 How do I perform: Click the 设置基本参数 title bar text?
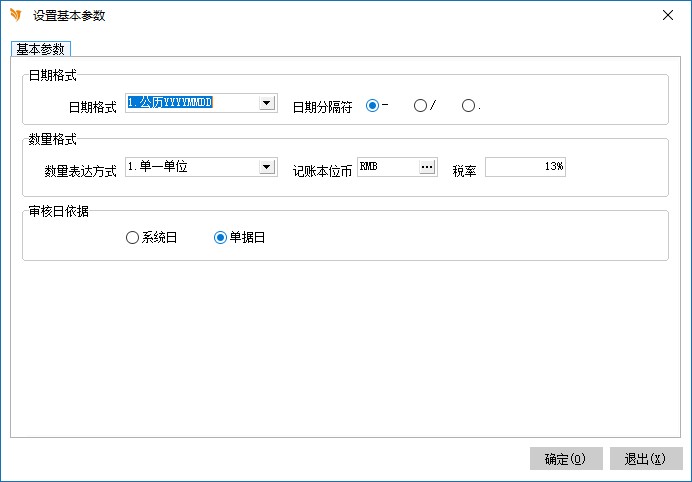pyautogui.click(x=69, y=16)
